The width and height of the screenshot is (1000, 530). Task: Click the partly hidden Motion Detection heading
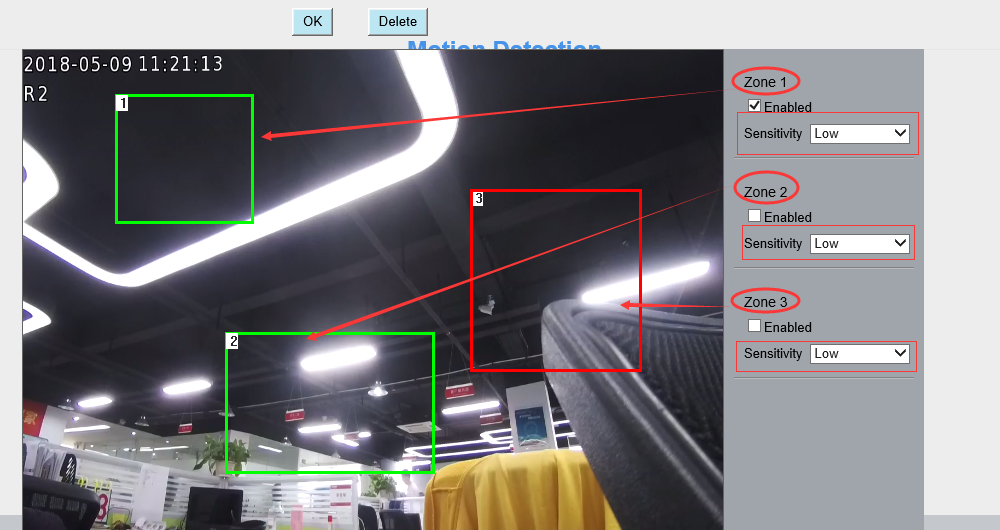click(x=504, y=45)
